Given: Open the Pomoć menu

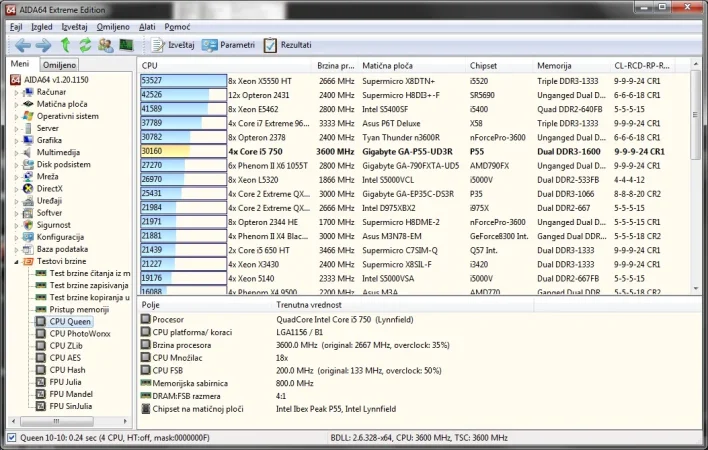Looking at the screenshot, I should (x=177, y=27).
